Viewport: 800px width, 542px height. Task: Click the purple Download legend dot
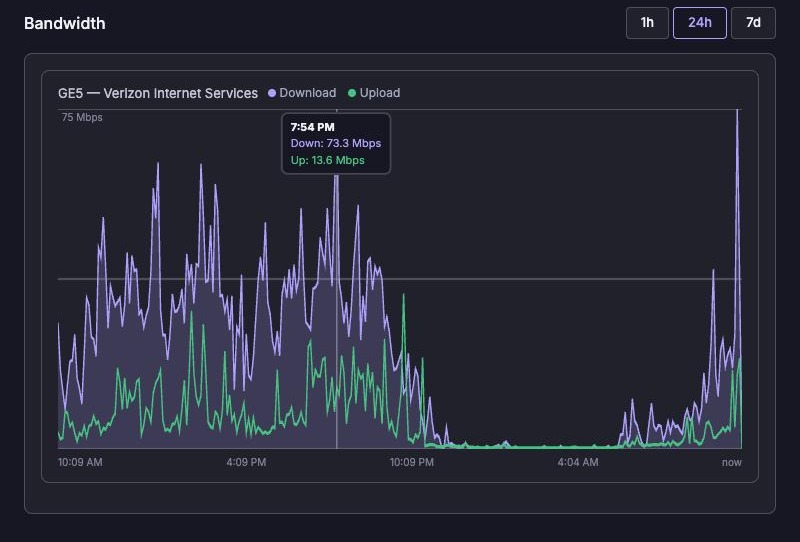click(x=272, y=93)
